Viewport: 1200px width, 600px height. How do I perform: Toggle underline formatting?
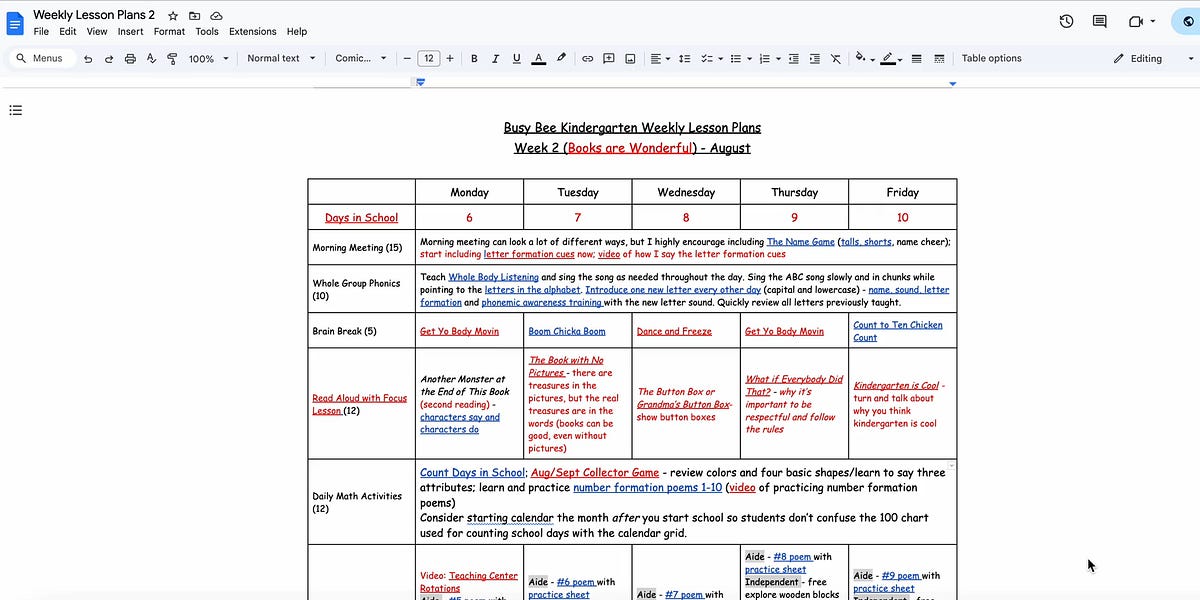point(516,58)
